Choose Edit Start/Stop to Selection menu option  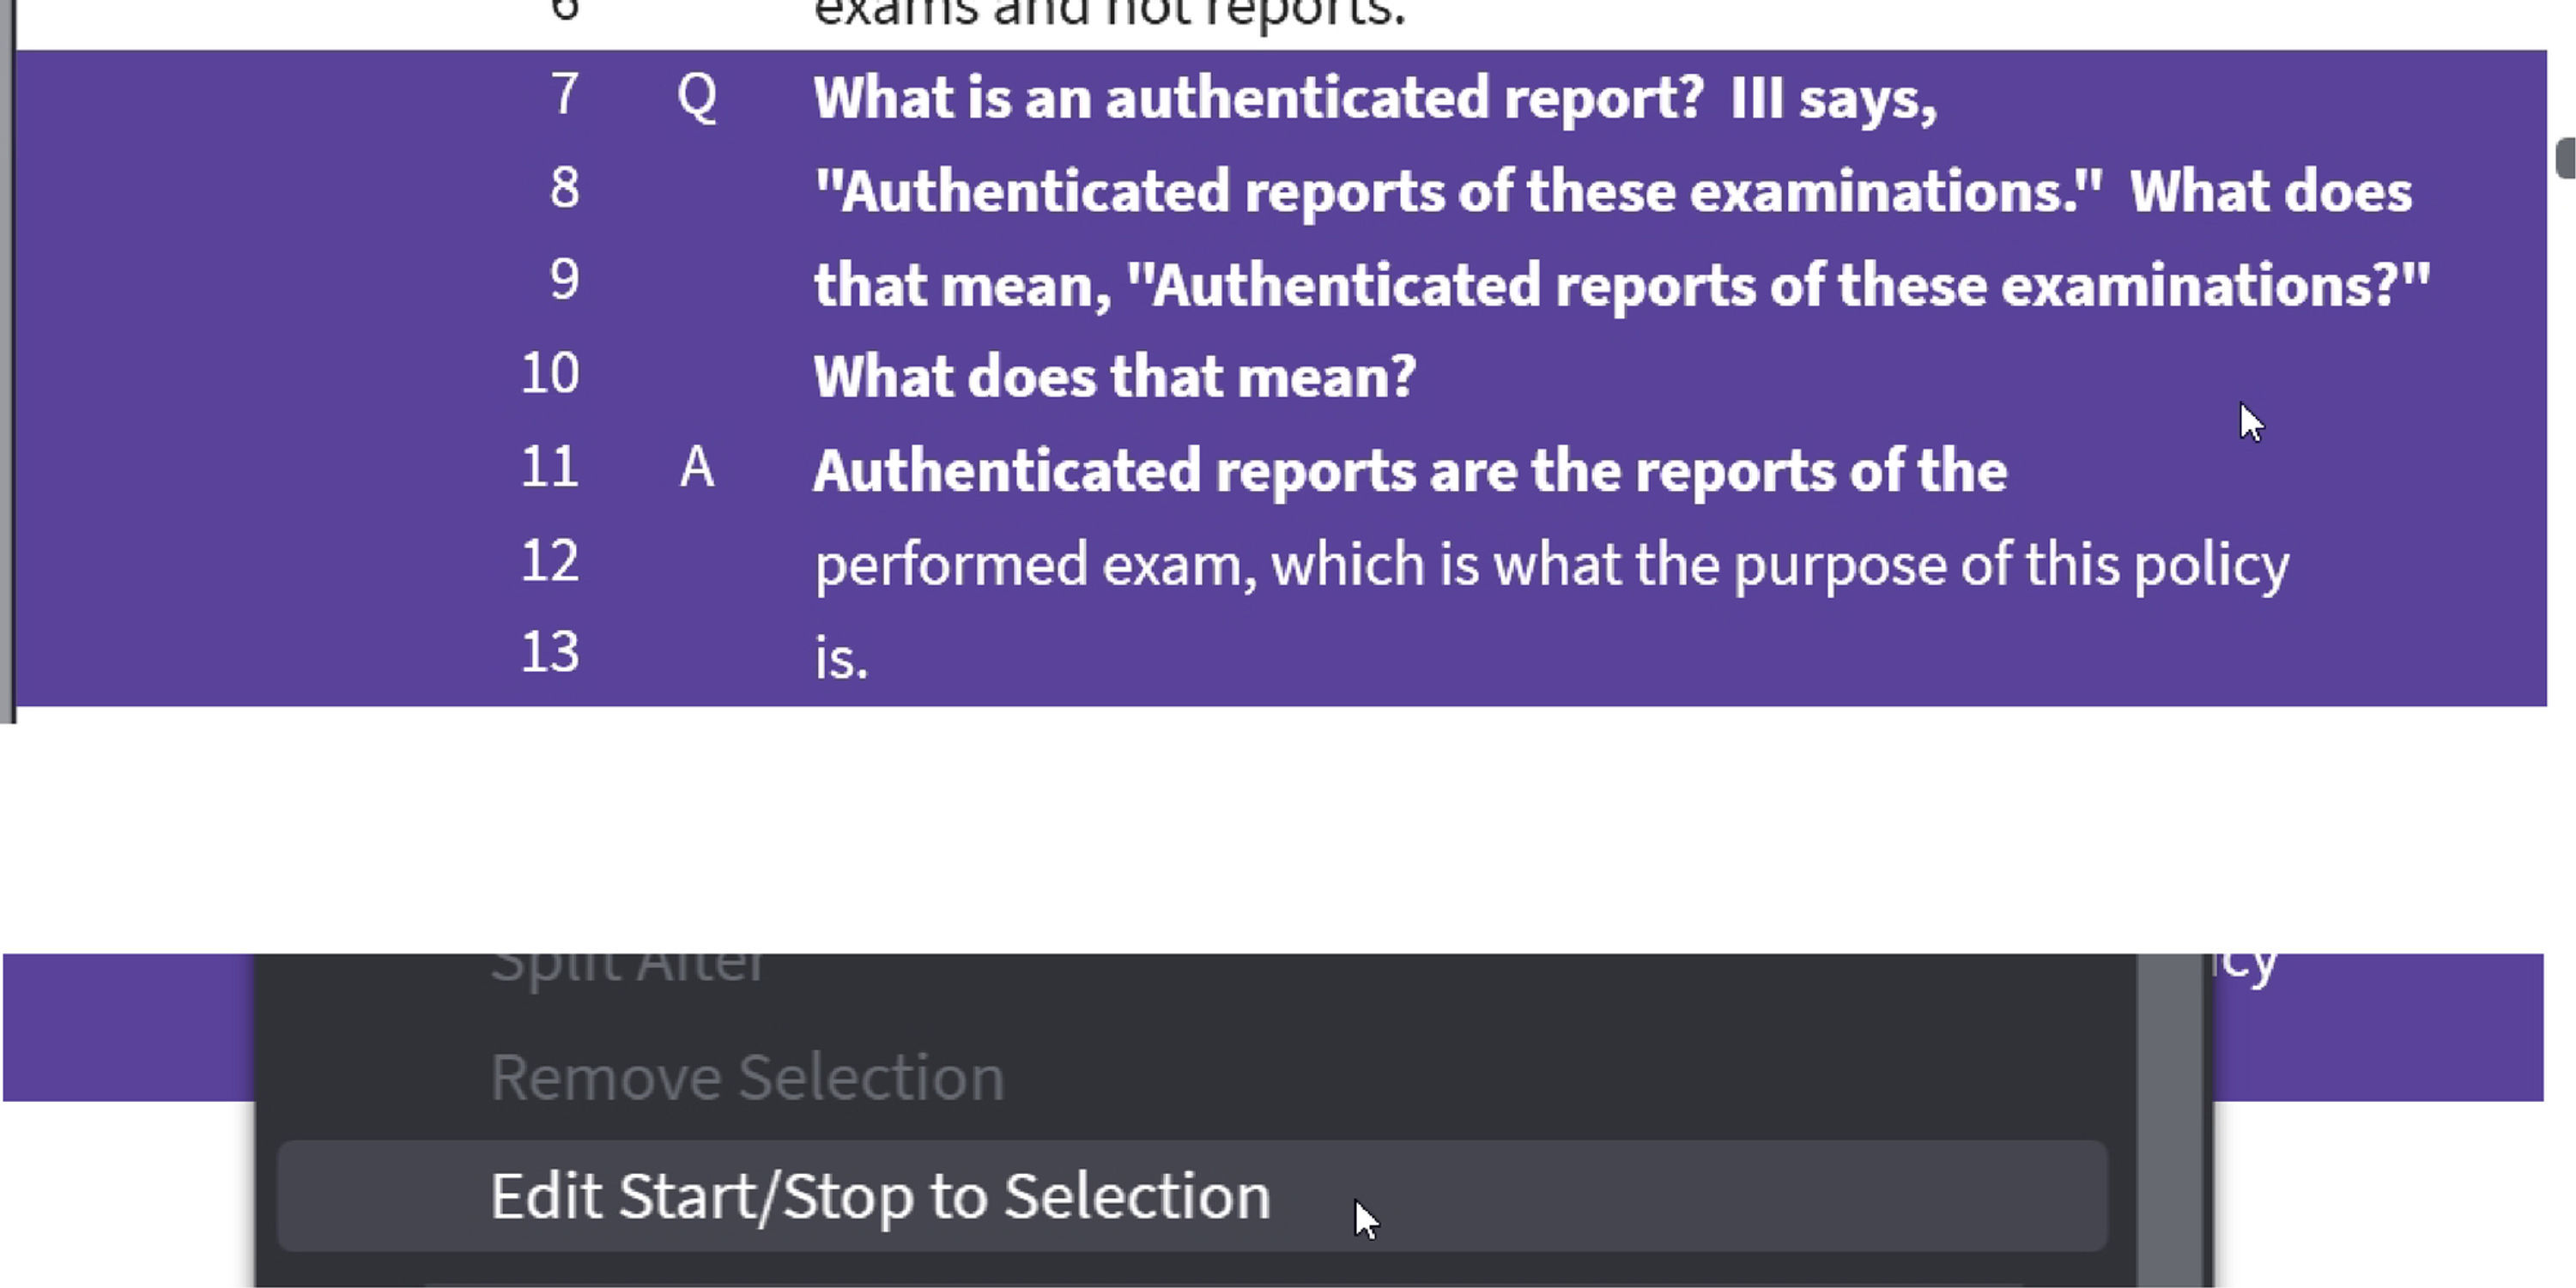(880, 1196)
